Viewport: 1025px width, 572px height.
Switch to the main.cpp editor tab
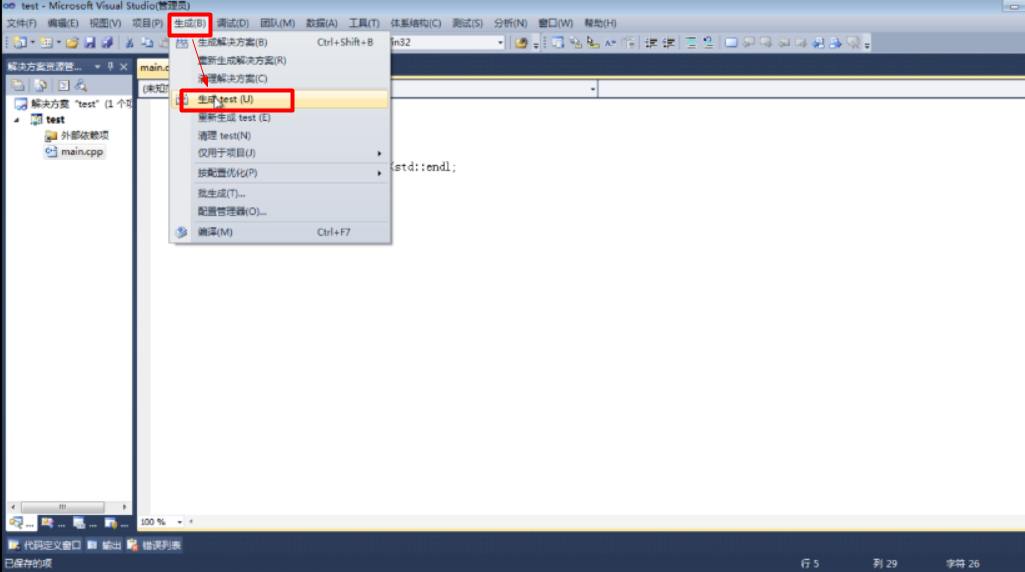pos(154,67)
